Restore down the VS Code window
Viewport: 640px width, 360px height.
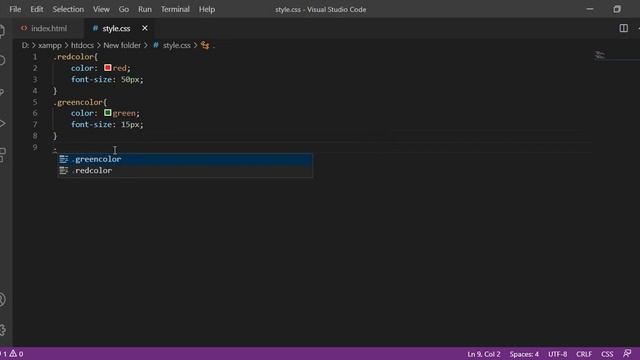tap(617, 9)
